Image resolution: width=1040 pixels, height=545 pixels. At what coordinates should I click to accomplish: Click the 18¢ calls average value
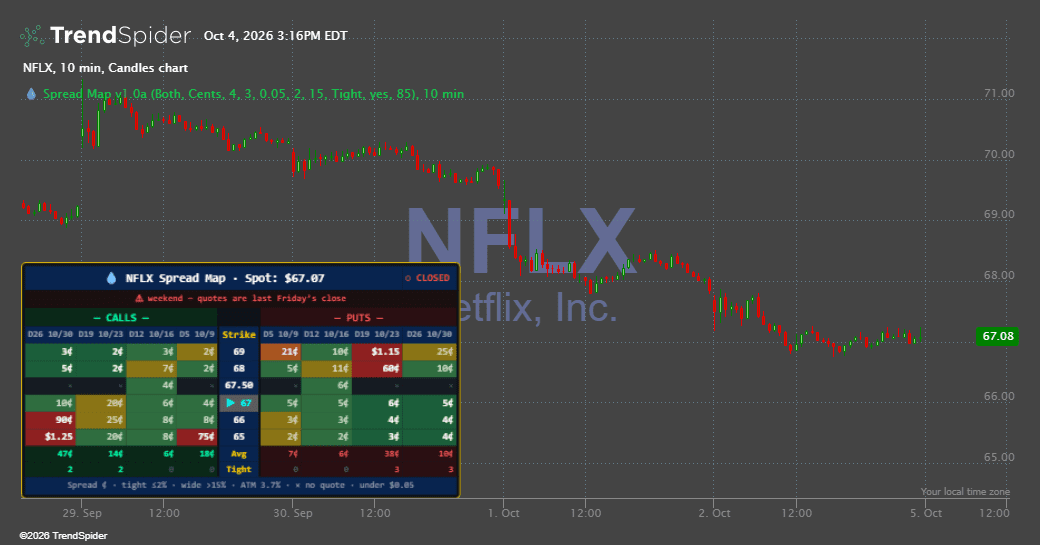(207, 454)
